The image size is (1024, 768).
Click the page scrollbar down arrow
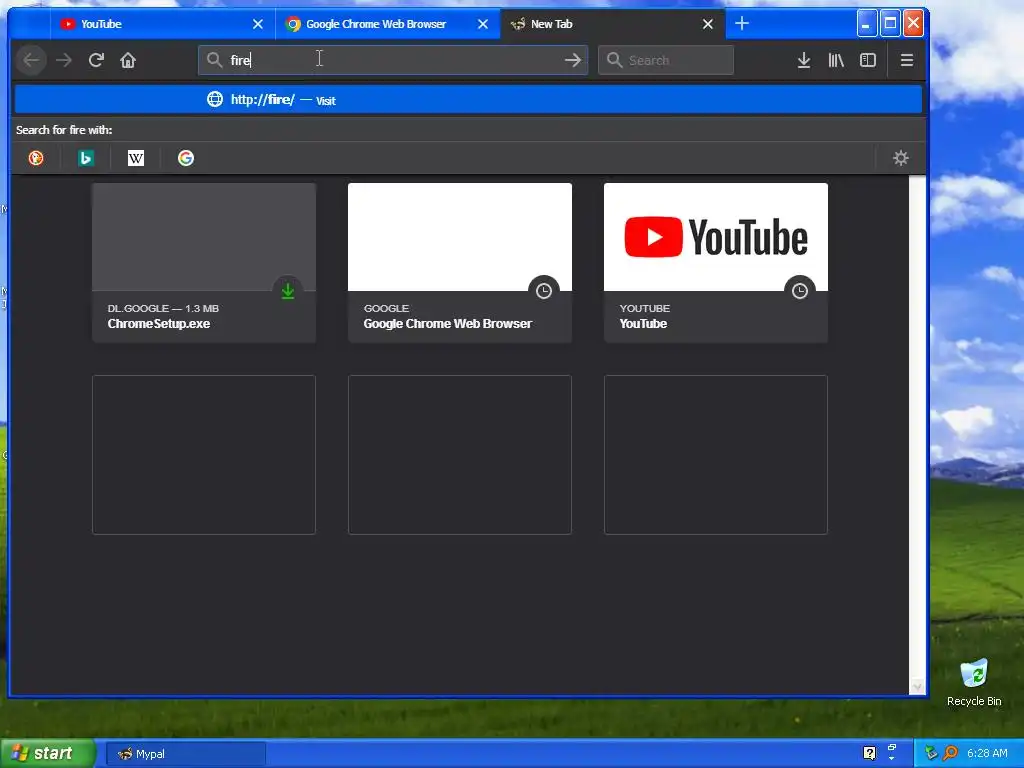click(918, 686)
